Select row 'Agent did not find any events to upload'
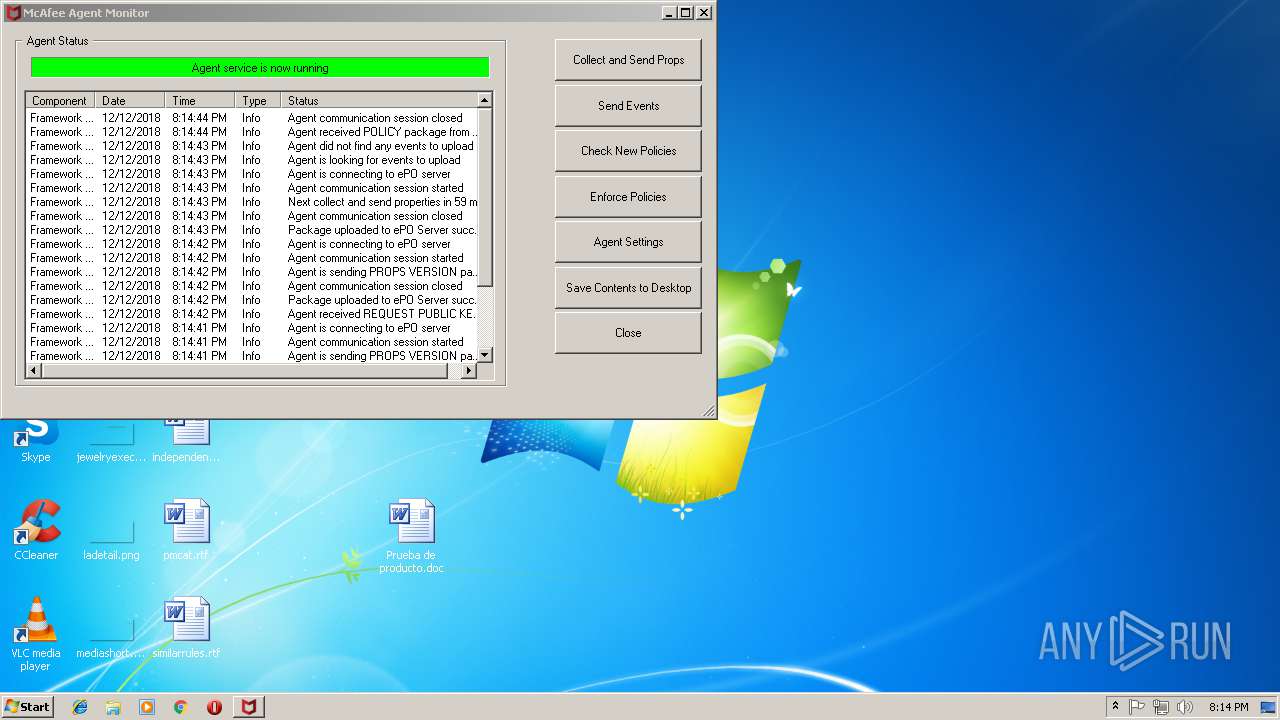Image resolution: width=1280 pixels, height=720 pixels. pyautogui.click(x=252, y=146)
